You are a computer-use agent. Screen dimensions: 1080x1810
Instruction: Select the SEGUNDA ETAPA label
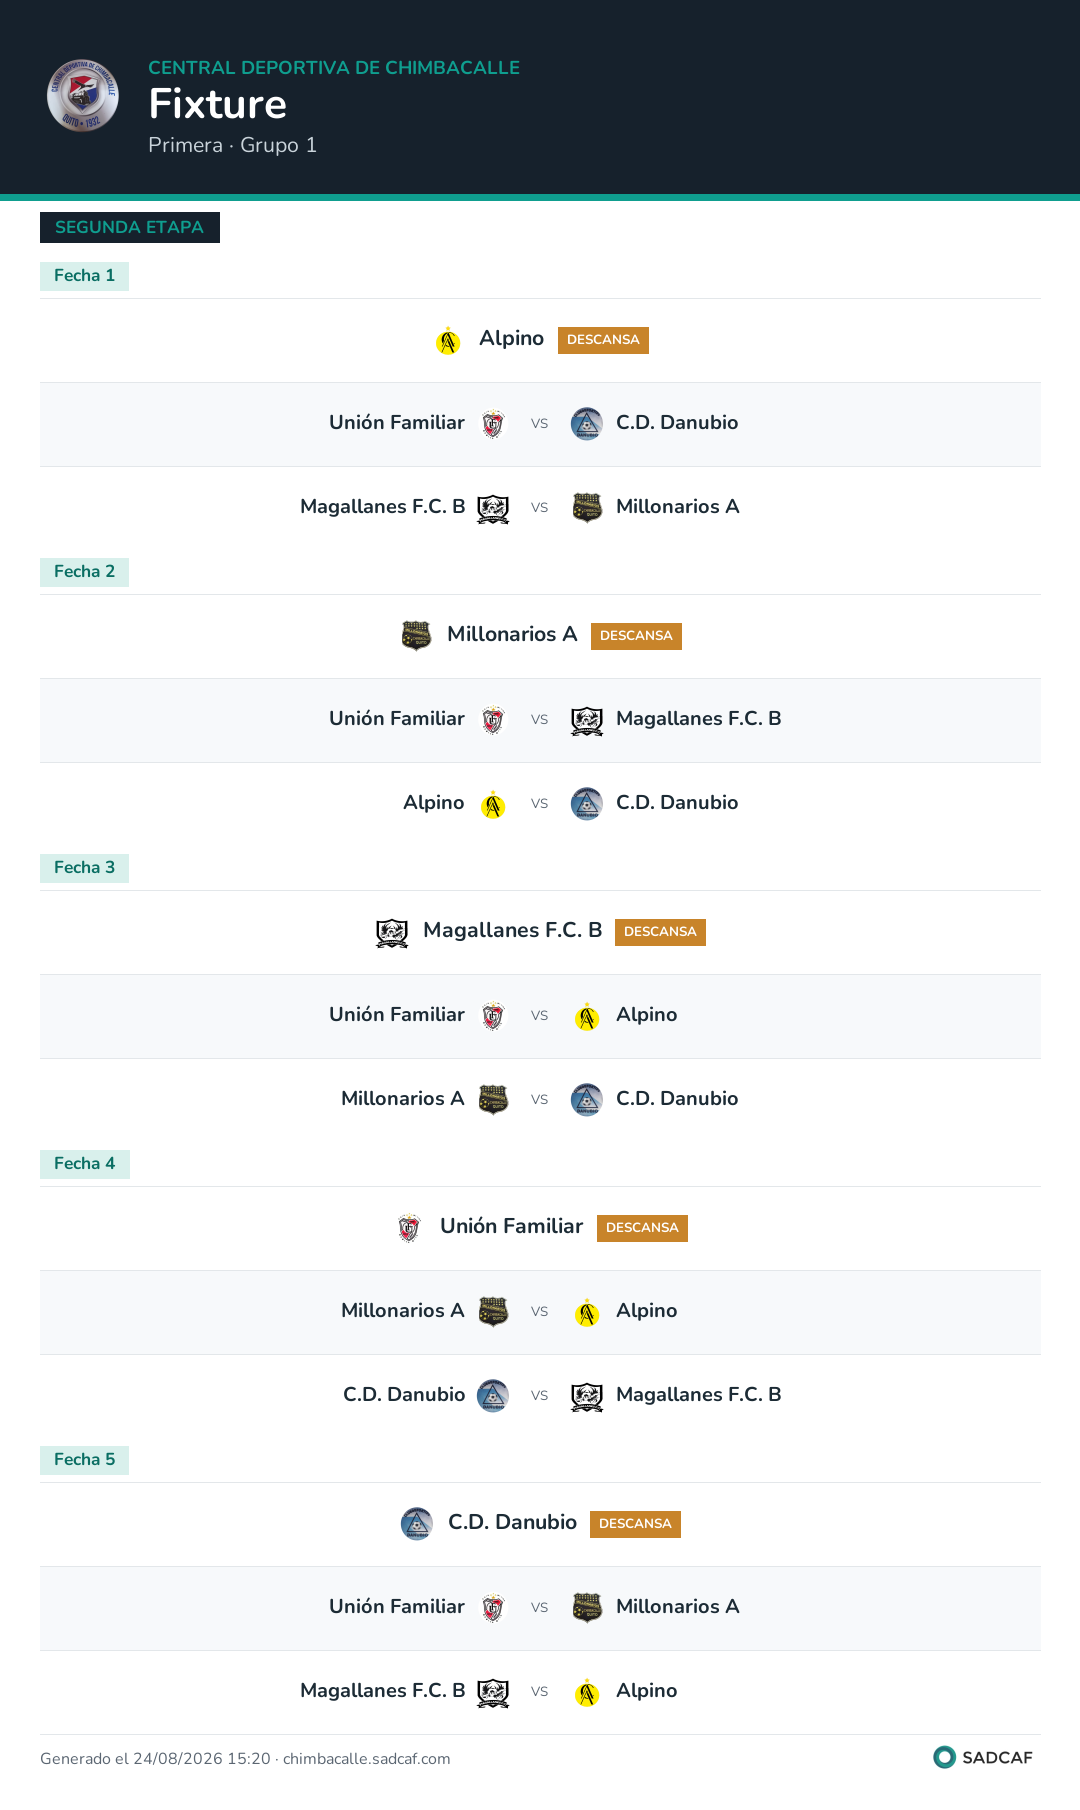pos(130,227)
